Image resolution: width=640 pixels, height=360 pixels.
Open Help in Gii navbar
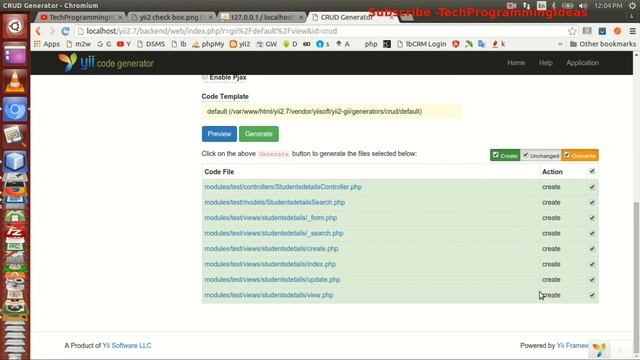(x=545, y=63)
